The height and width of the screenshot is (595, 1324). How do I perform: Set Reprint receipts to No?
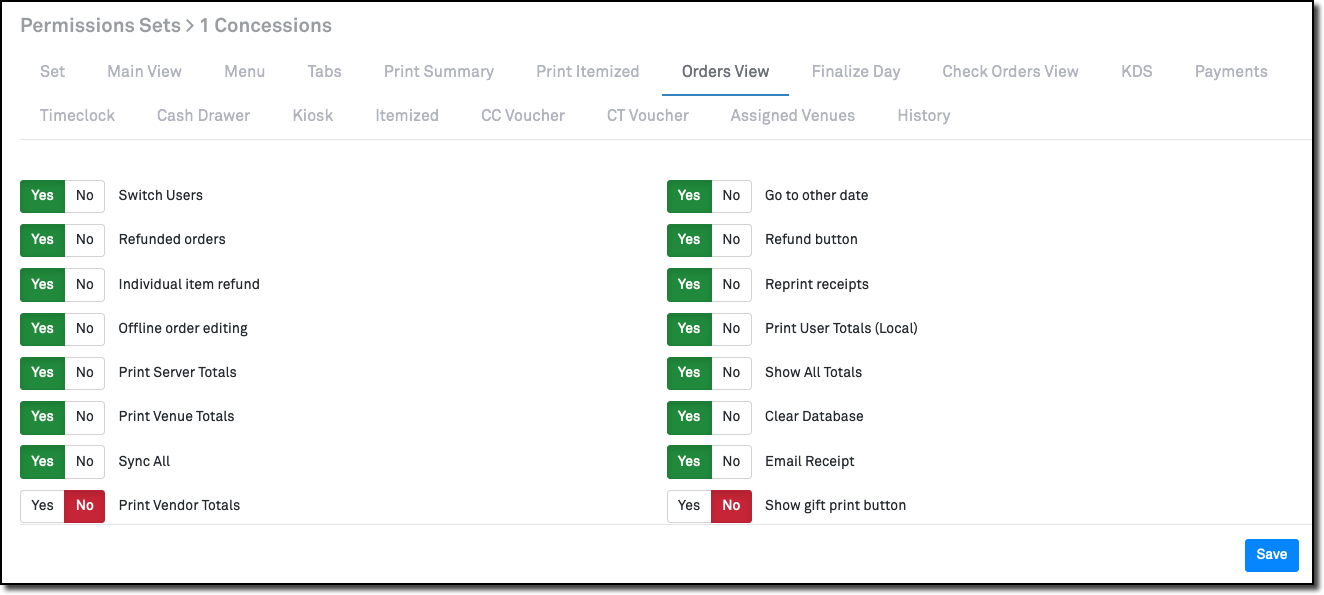(731, 284)
